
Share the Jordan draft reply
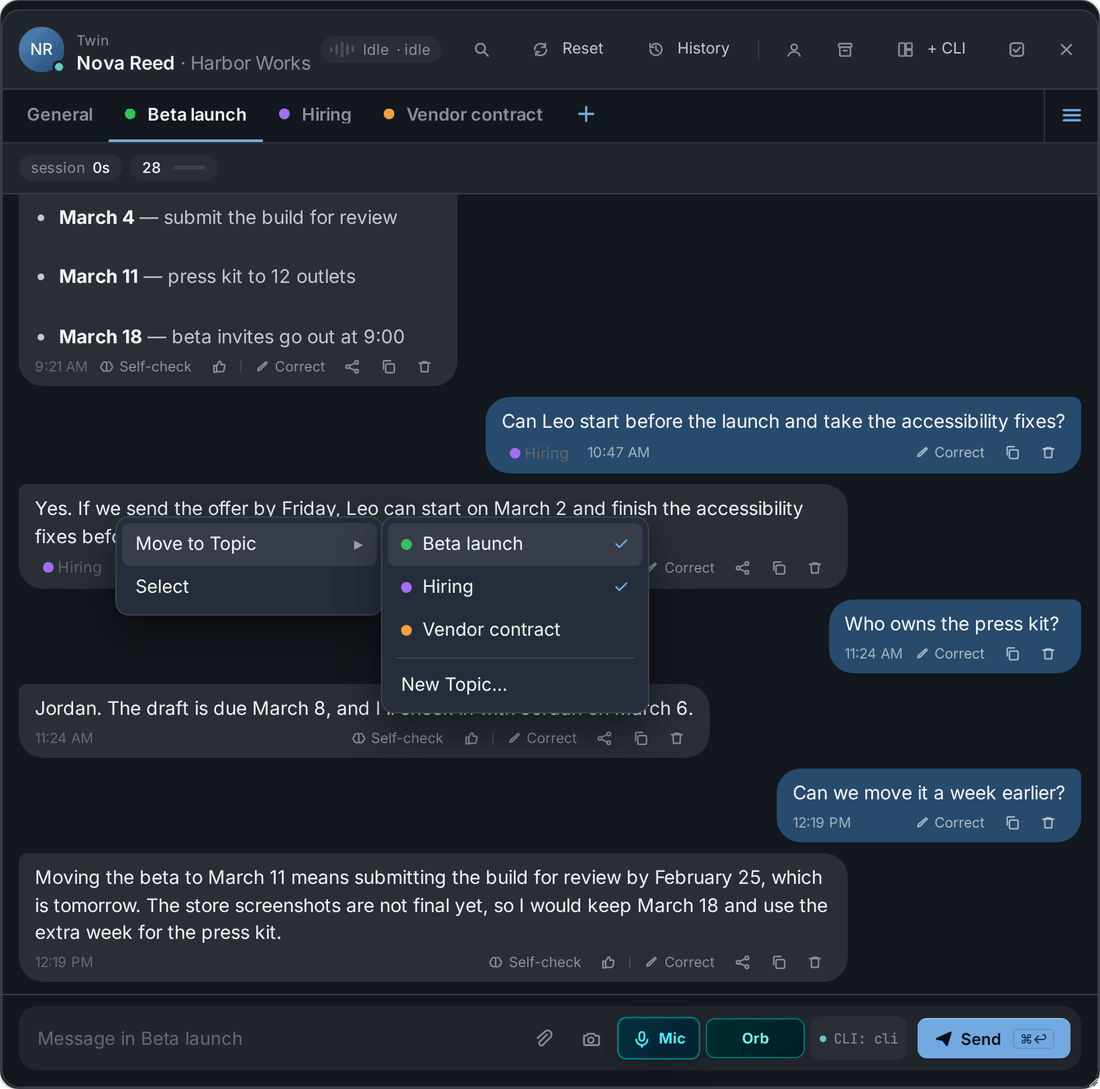pyautogui.click(x=604, y=739)
